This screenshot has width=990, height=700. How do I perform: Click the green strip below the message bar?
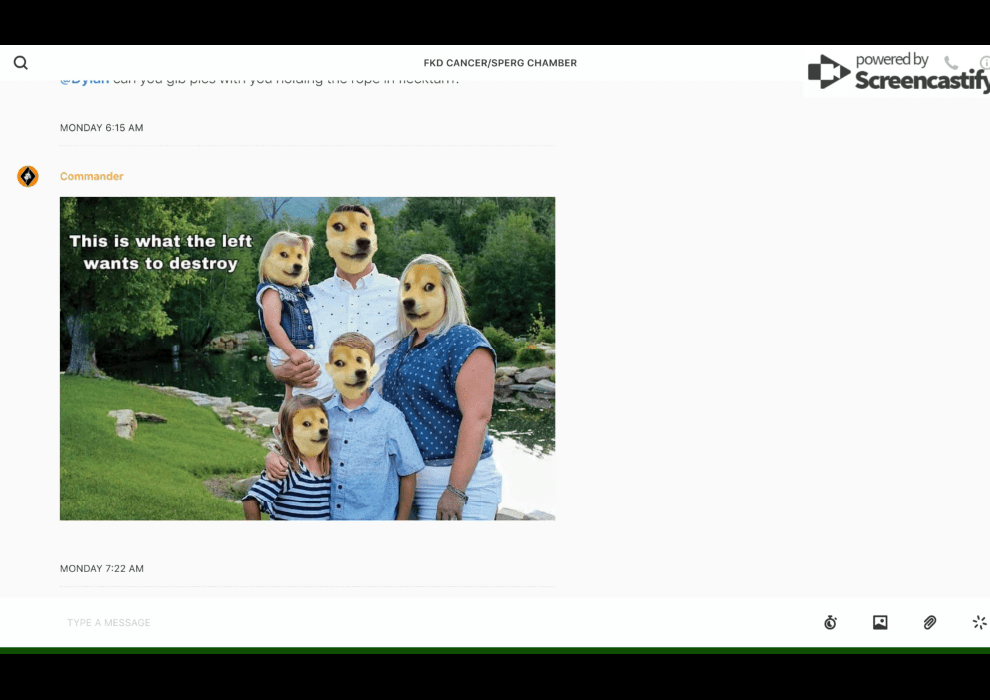click(x=495, y=650)
